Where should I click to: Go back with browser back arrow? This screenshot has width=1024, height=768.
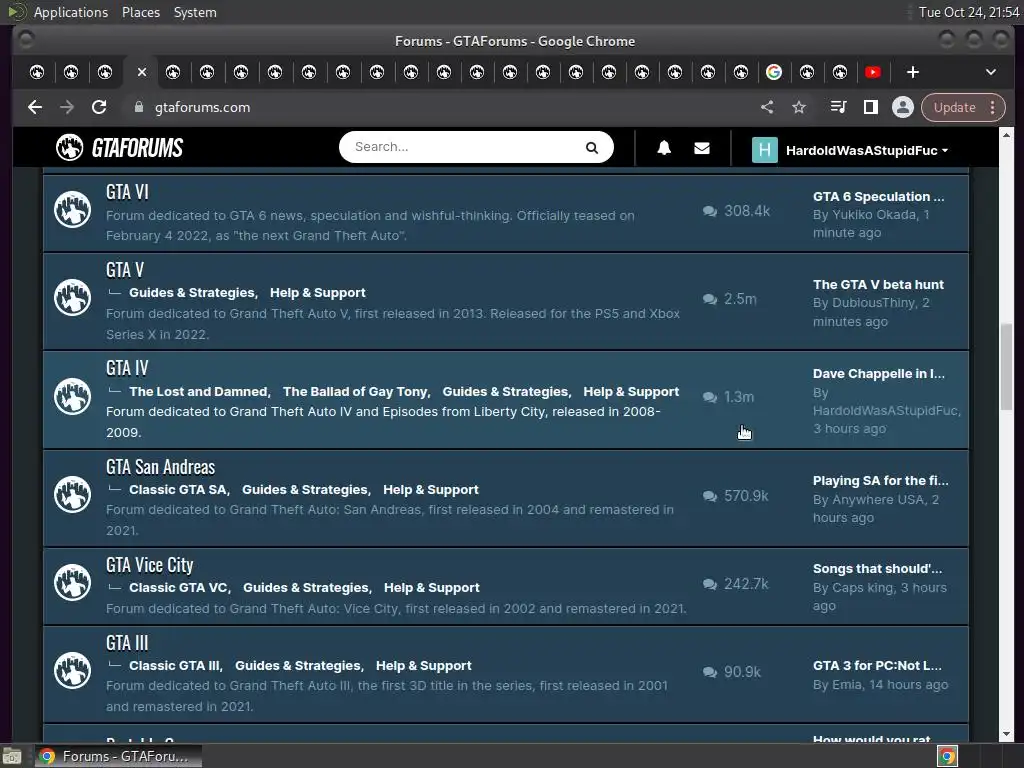click(35, 107)
